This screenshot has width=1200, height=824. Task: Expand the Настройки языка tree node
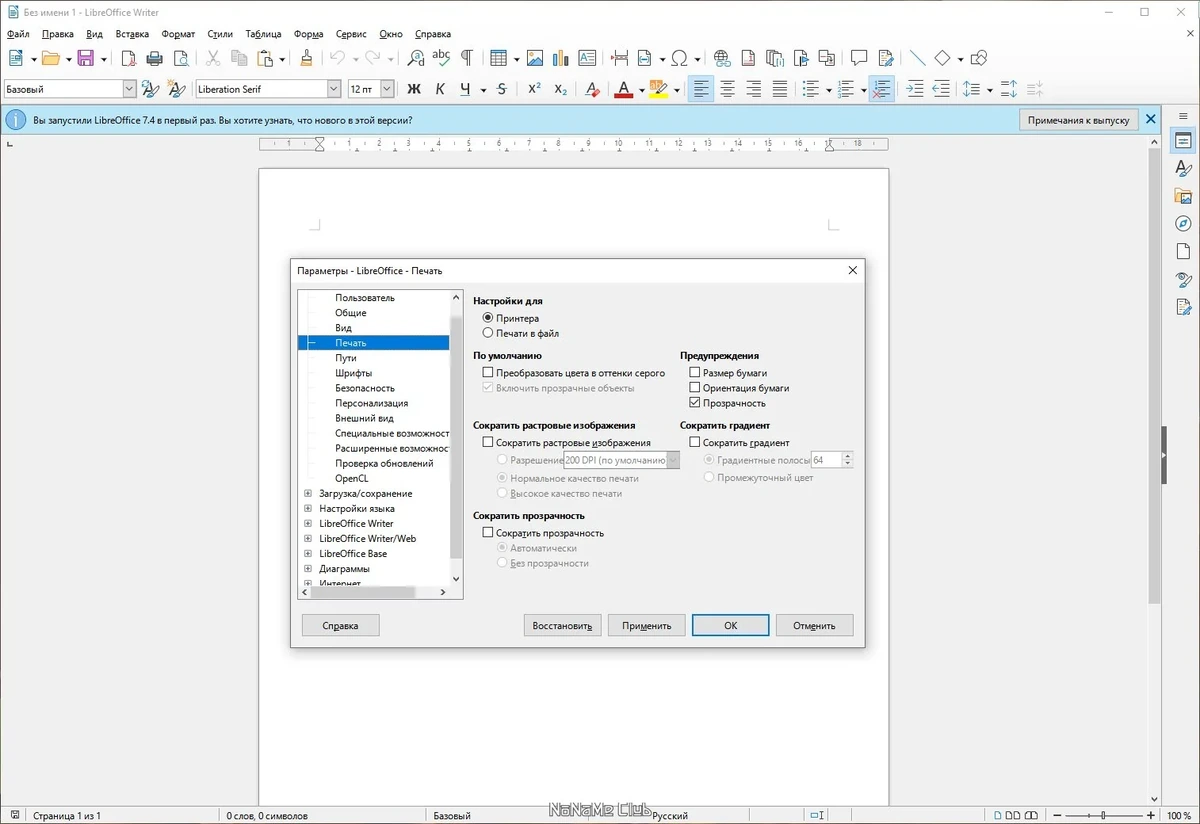click(x=308, y=508)
